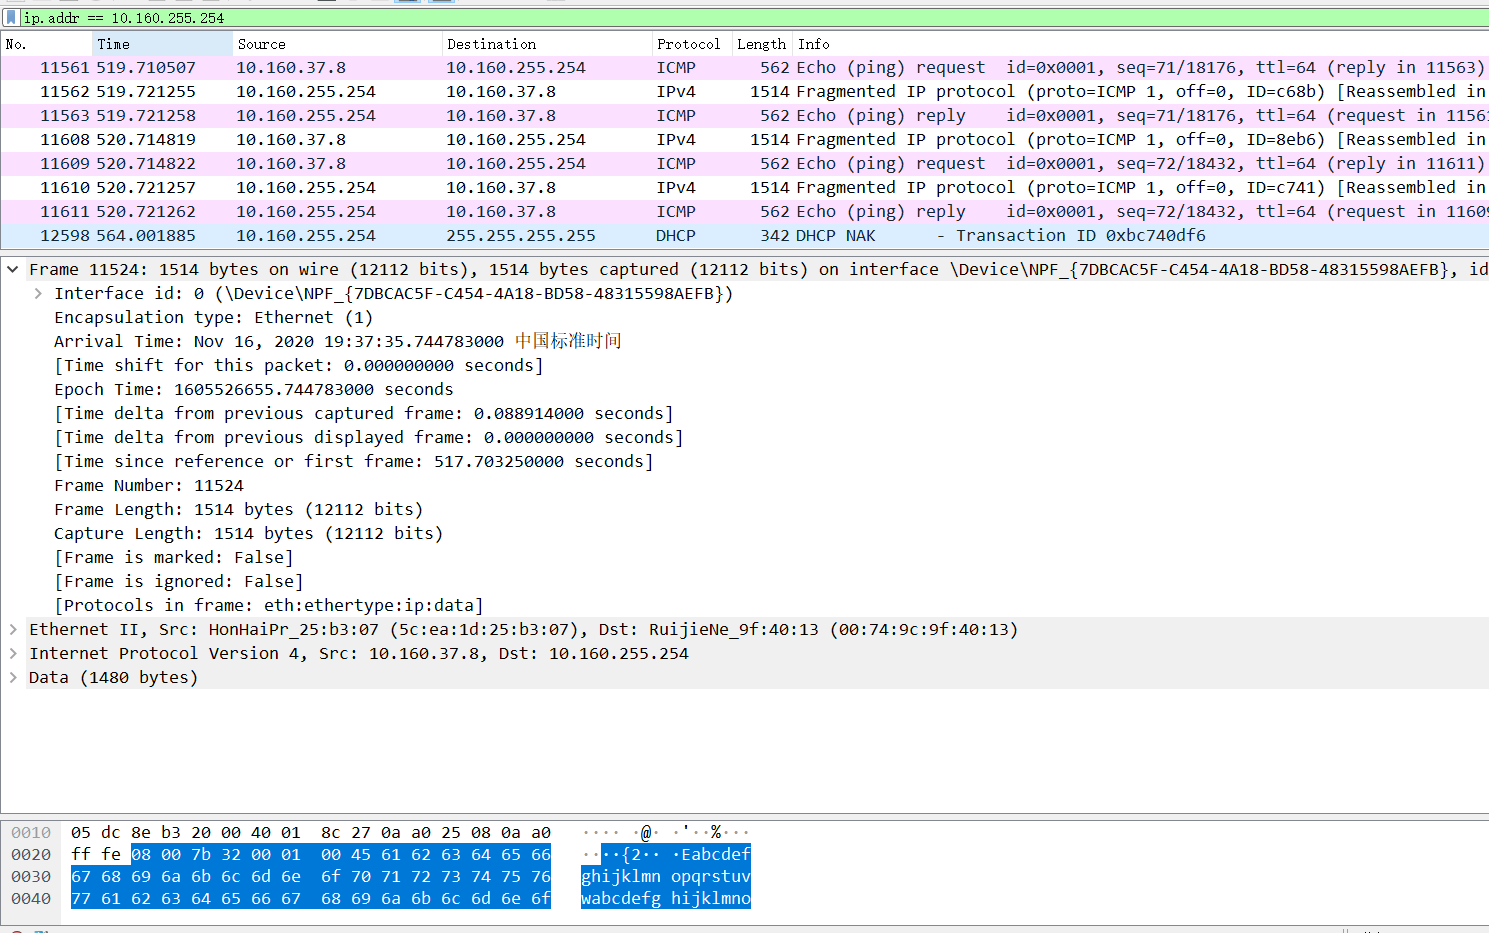The image size is (1489, 933).
Task: Select packet 11562 fragmented IPv4 row
Action: 744,92
